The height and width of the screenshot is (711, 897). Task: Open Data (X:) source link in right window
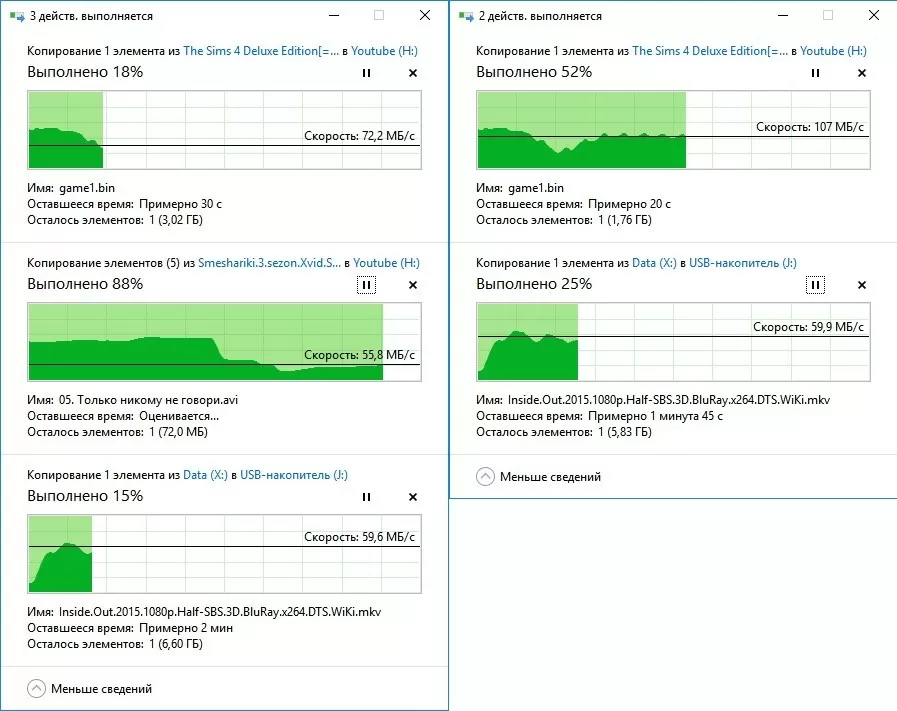(654, 263)
